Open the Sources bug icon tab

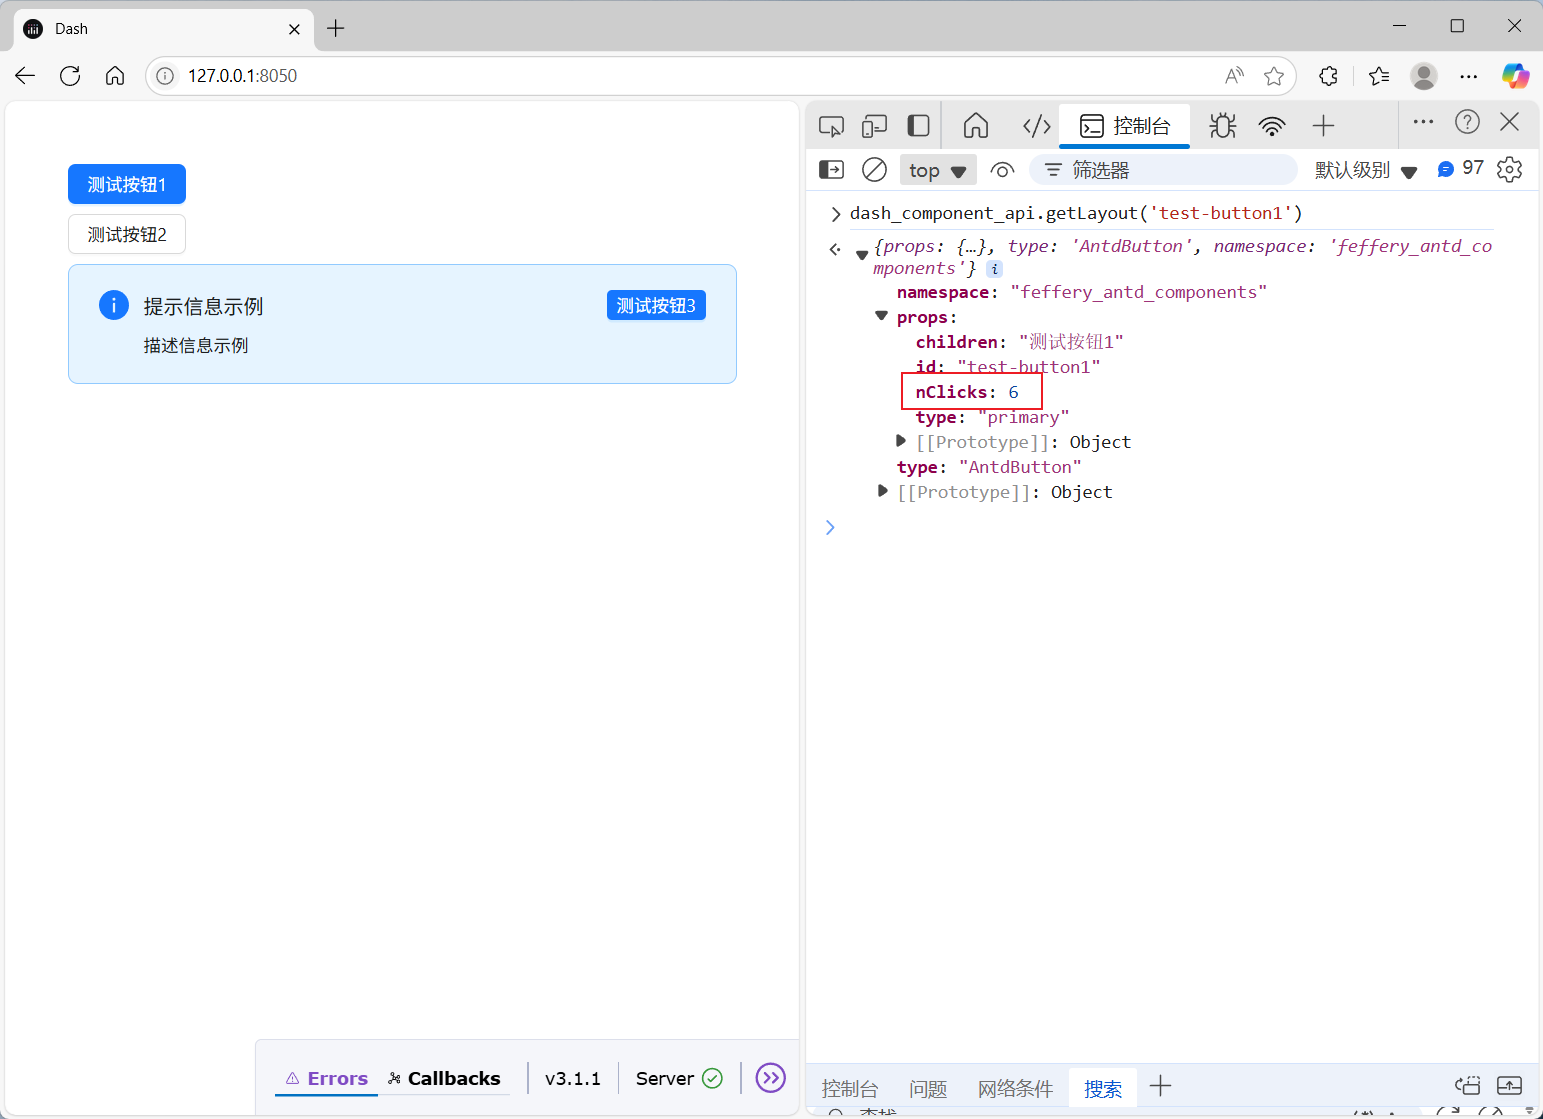1222,126
